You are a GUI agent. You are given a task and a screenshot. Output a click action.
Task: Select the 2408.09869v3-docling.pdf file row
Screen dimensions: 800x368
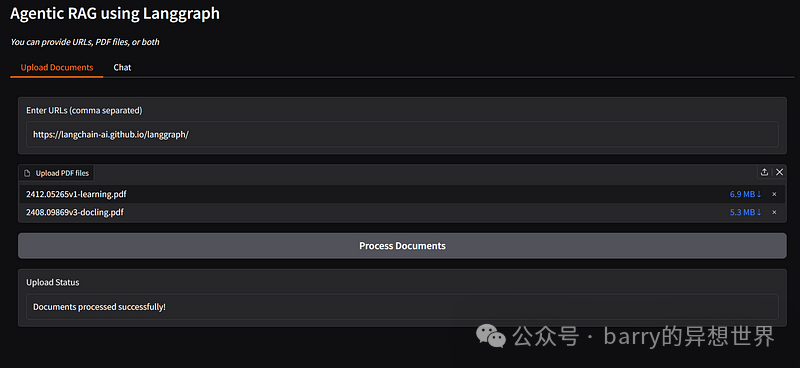pyautogui.click(x=402, y=212)
